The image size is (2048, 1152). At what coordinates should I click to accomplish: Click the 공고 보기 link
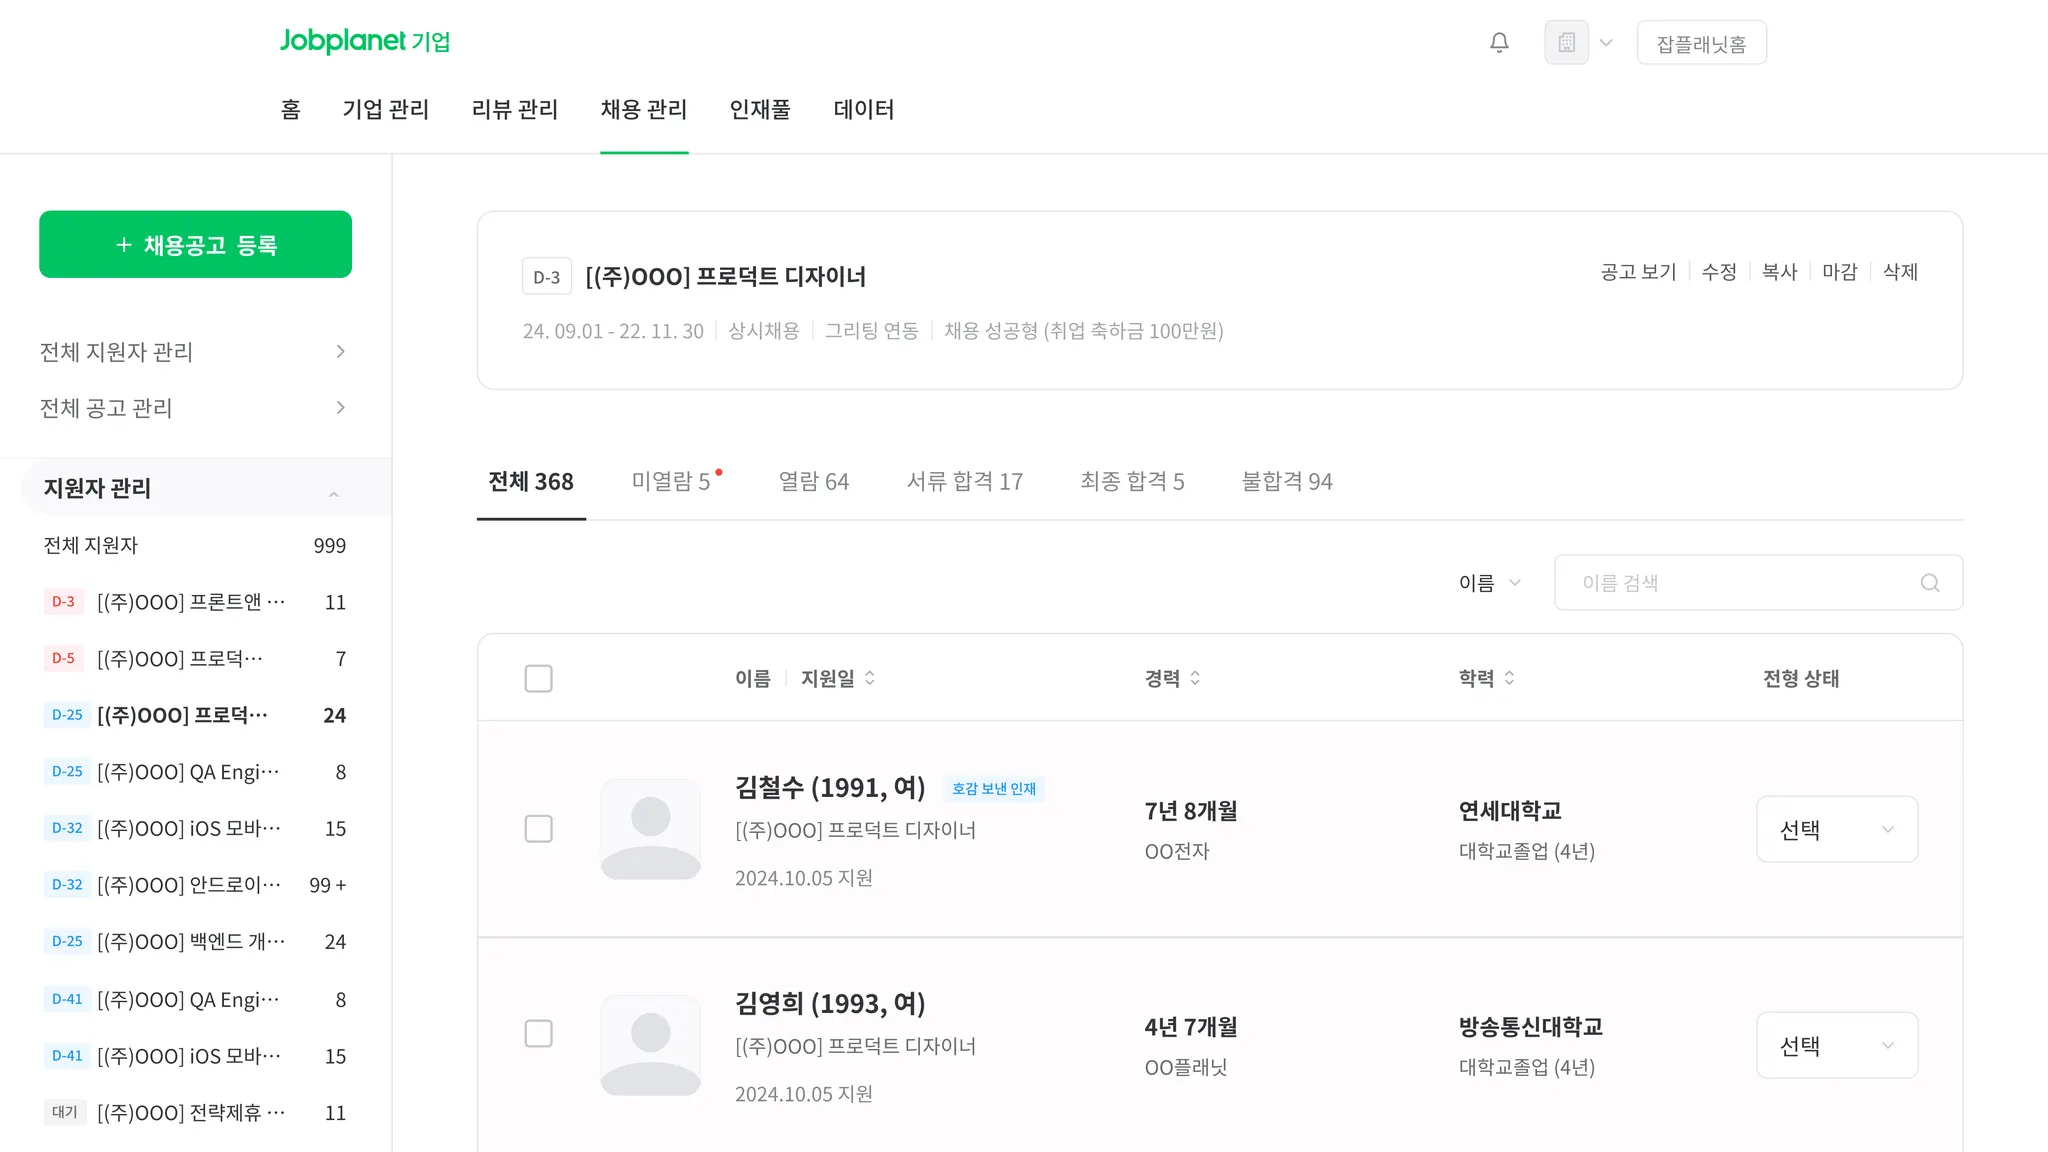pyautogui.click(x=1637, y=272)
